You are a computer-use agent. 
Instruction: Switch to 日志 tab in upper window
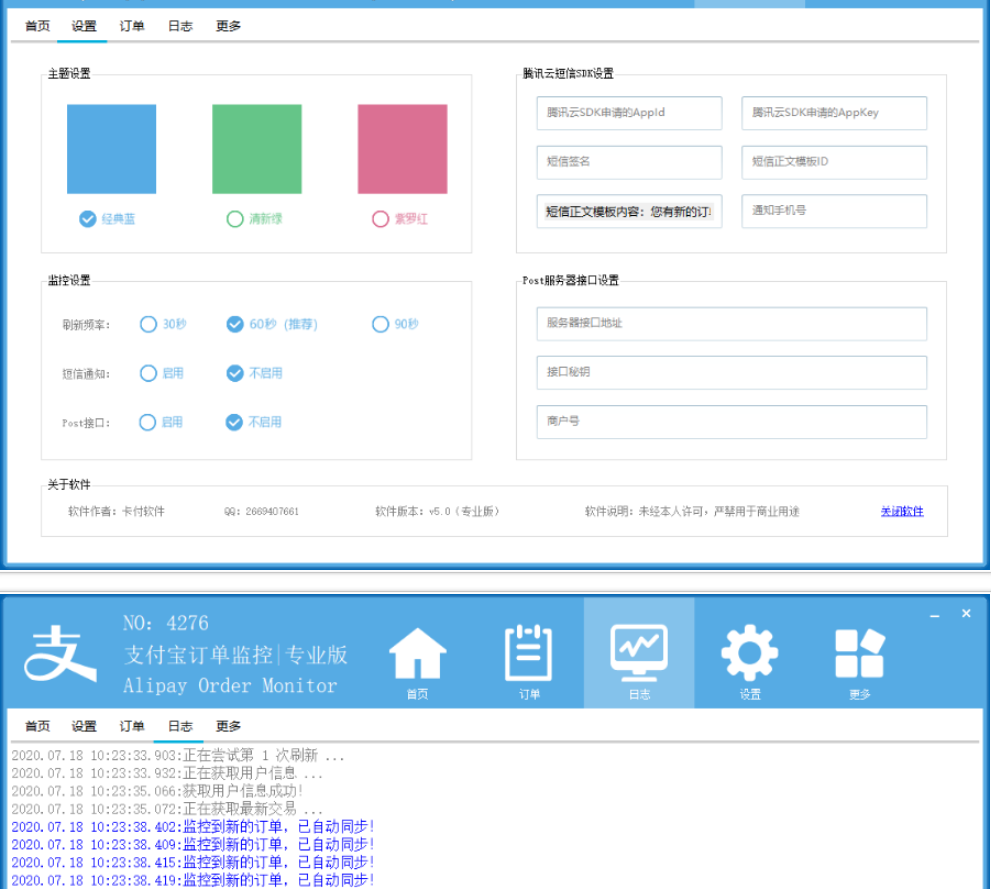coord(180,26)
